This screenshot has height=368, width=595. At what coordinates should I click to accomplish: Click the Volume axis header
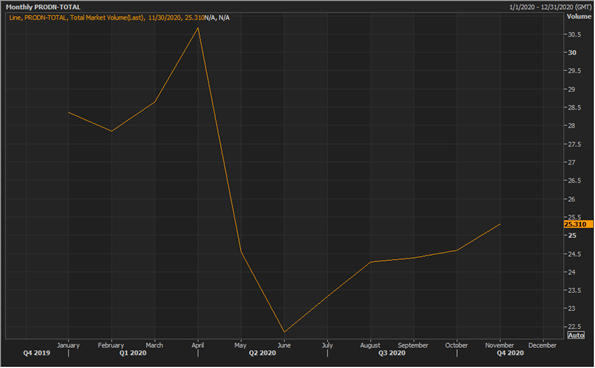coord(578,16)
